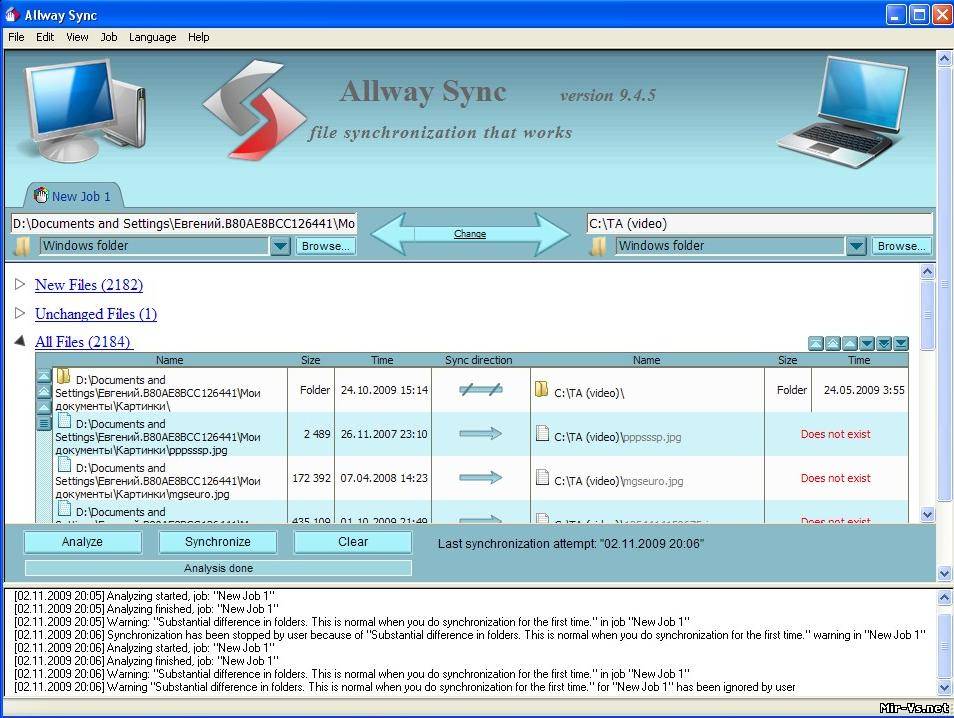The width and height of the screenshot is (954, 718).
Task: Open the left Windows folder type dropdown
Action: coord(280,246)
